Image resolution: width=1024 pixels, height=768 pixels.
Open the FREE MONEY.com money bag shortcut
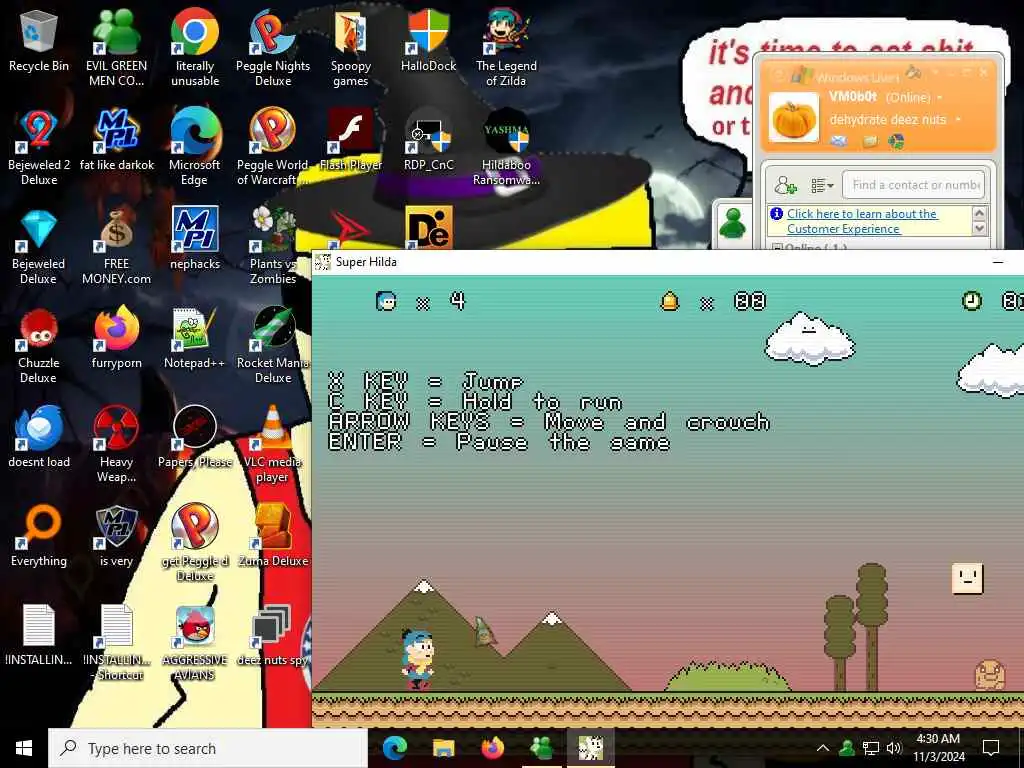point(116,246)
